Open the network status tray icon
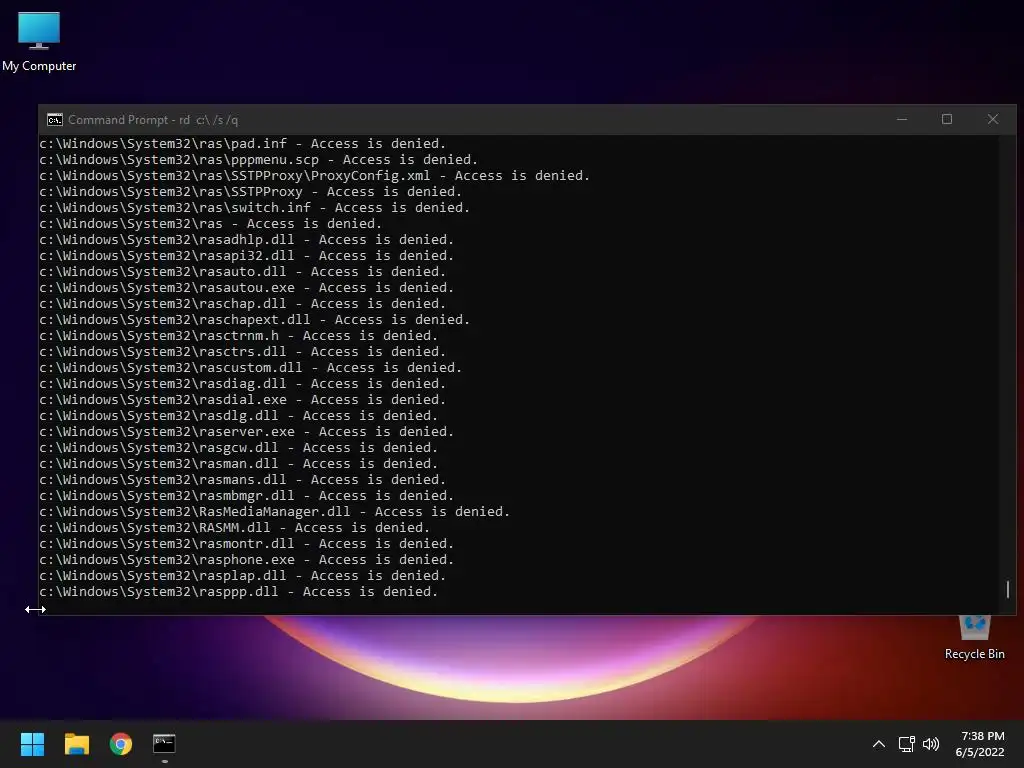The width and height of the screenshot is (1024, 768). click(906, 744)
